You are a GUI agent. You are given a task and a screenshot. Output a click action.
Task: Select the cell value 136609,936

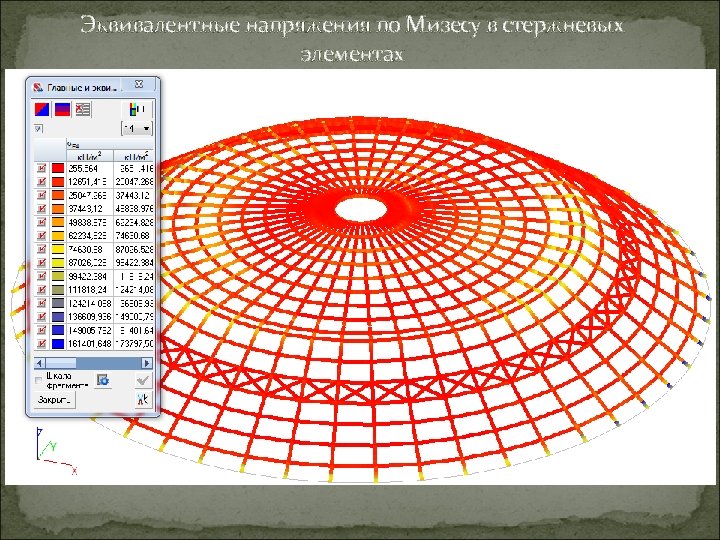90,316
